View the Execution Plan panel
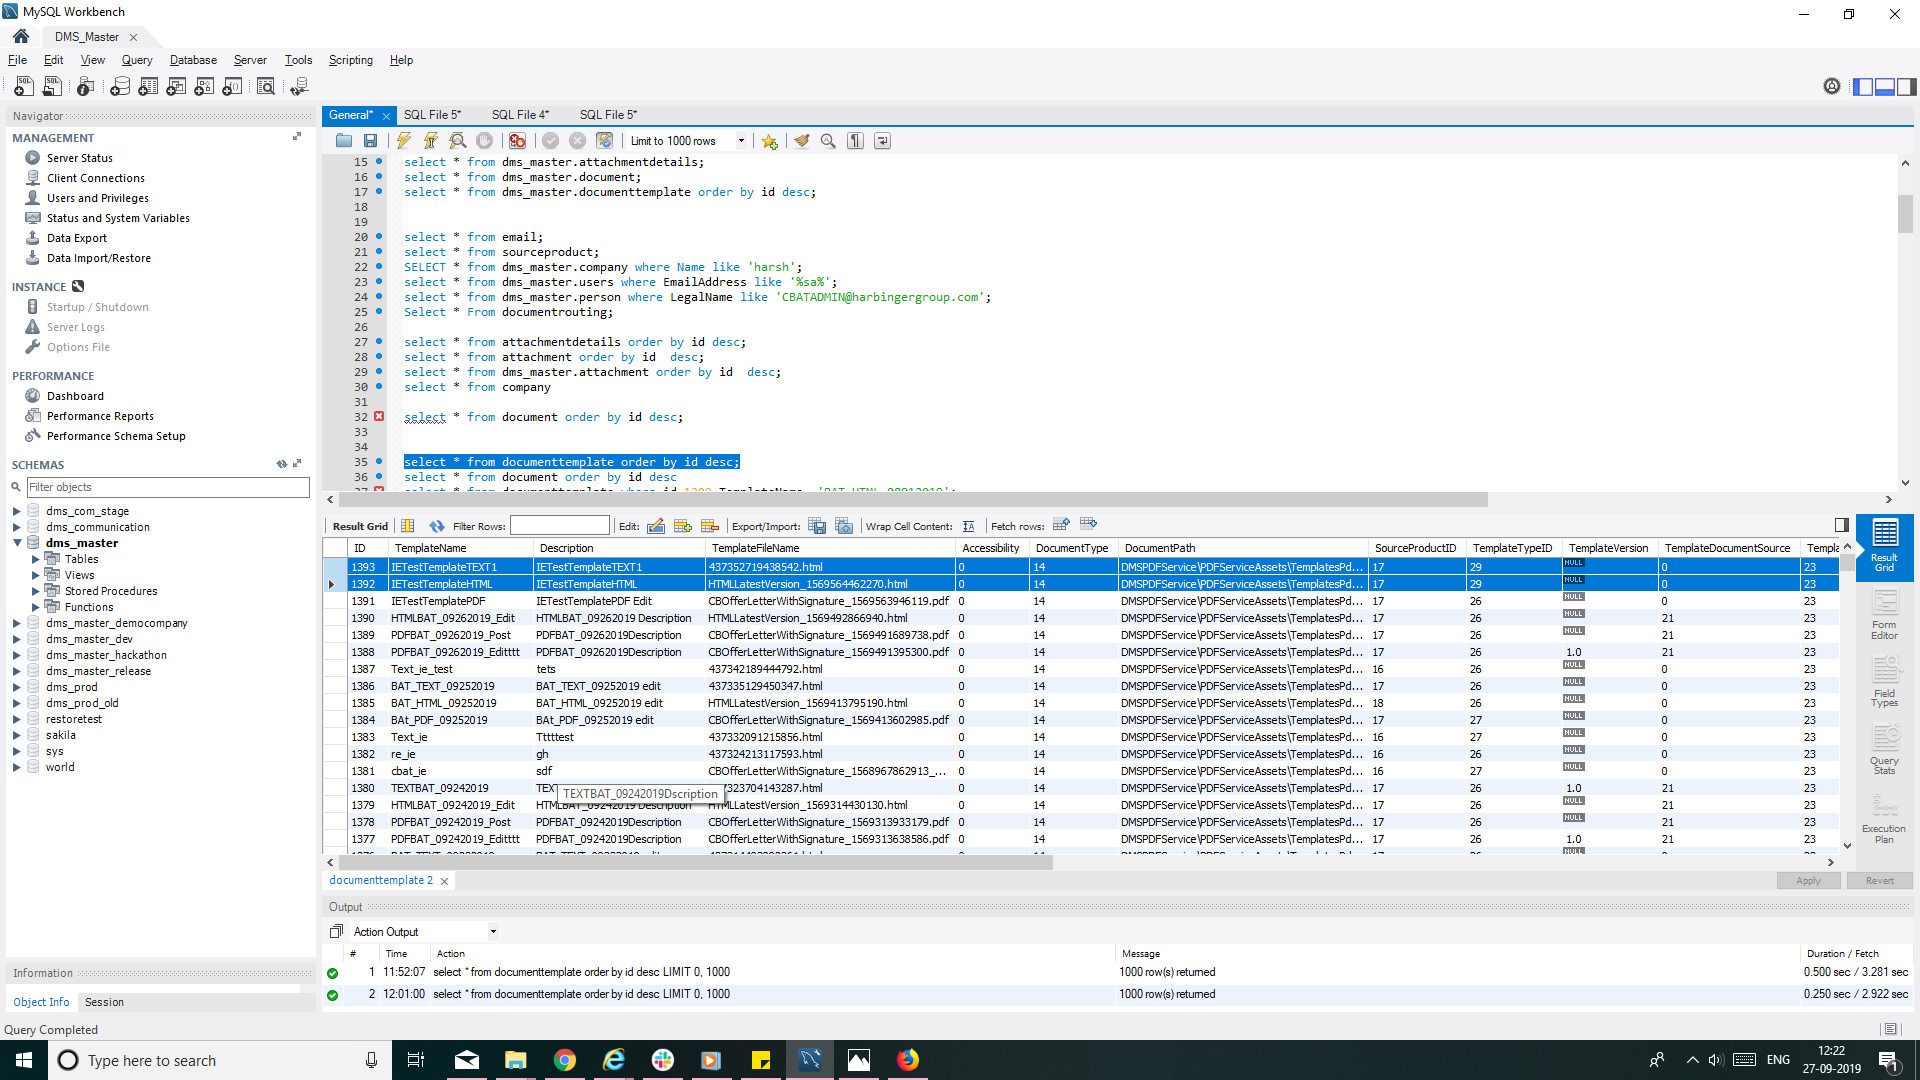Viewport: 1920px width, 1080px height. point(1884,818)
